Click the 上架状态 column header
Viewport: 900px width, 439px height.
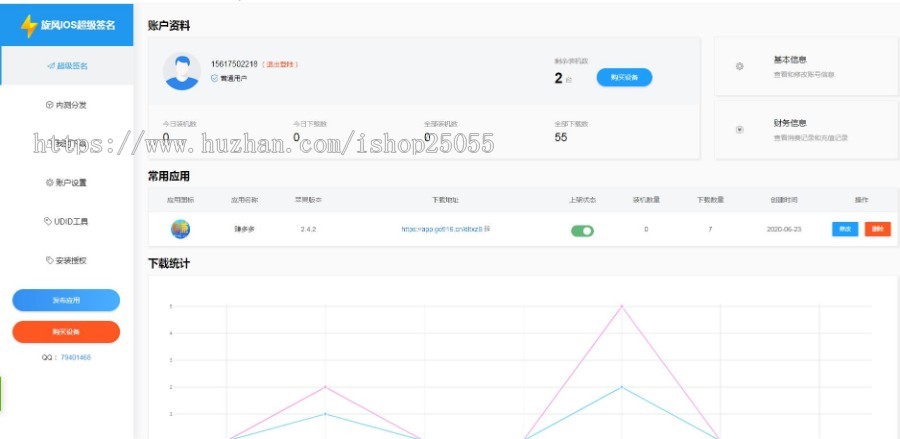[582, 200]
